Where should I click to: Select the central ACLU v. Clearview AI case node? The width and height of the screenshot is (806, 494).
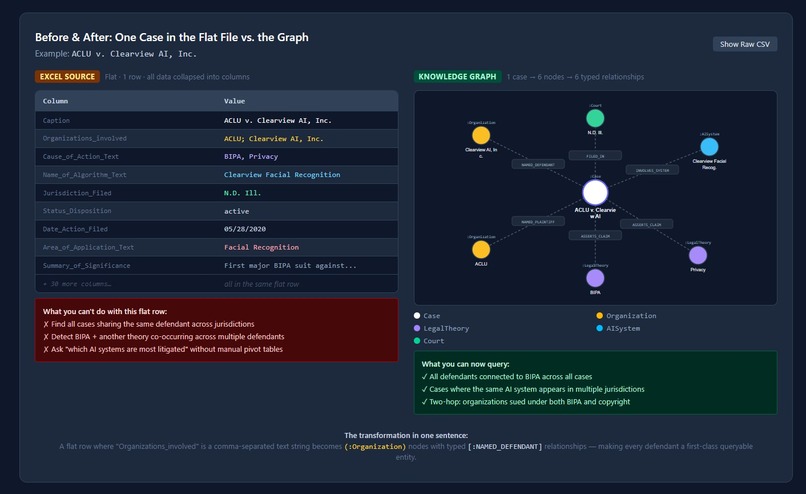[595, 193]
